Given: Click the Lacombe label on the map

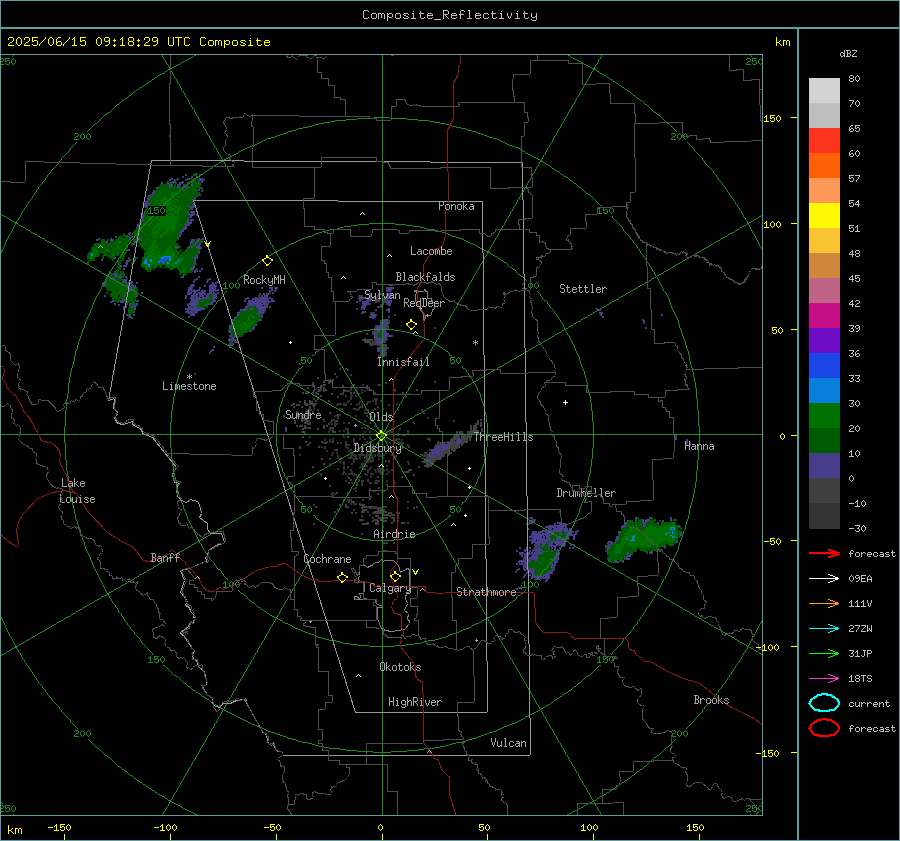Looking at the screenshot, I should [x=431, y=251].
